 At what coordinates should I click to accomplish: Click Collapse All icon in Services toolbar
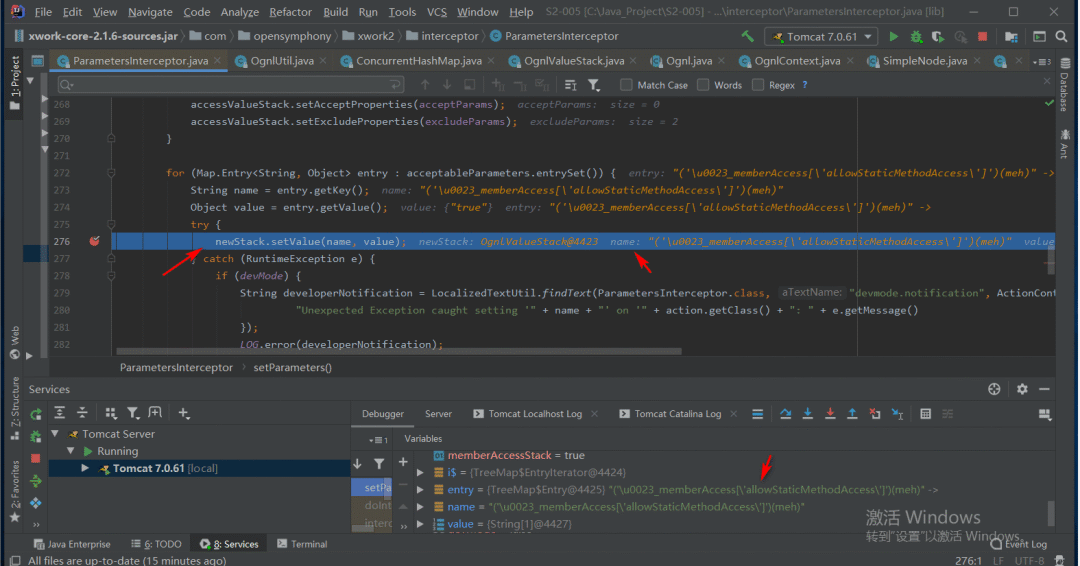(x=82, y=413)
